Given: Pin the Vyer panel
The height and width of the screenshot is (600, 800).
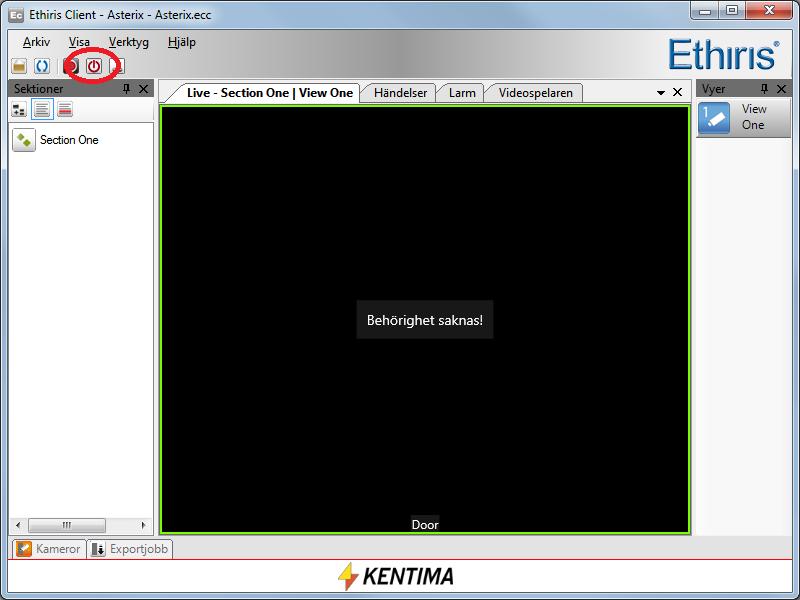Looking at the screenshot, I should click(764, 89).
